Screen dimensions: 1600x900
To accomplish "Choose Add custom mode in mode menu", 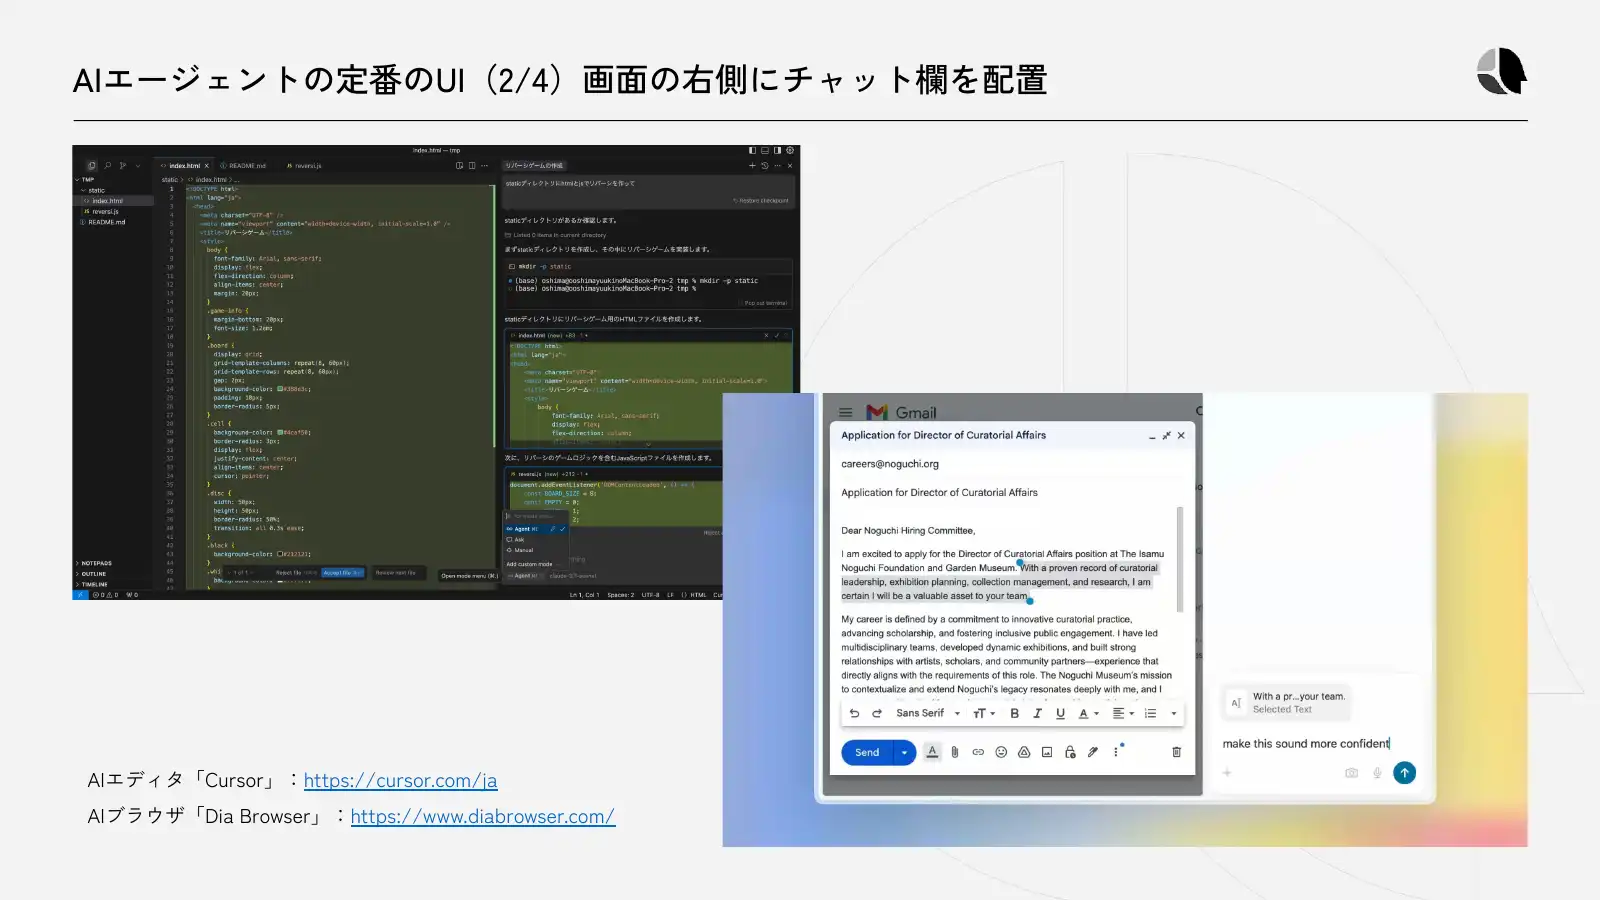I will point(529,564).
